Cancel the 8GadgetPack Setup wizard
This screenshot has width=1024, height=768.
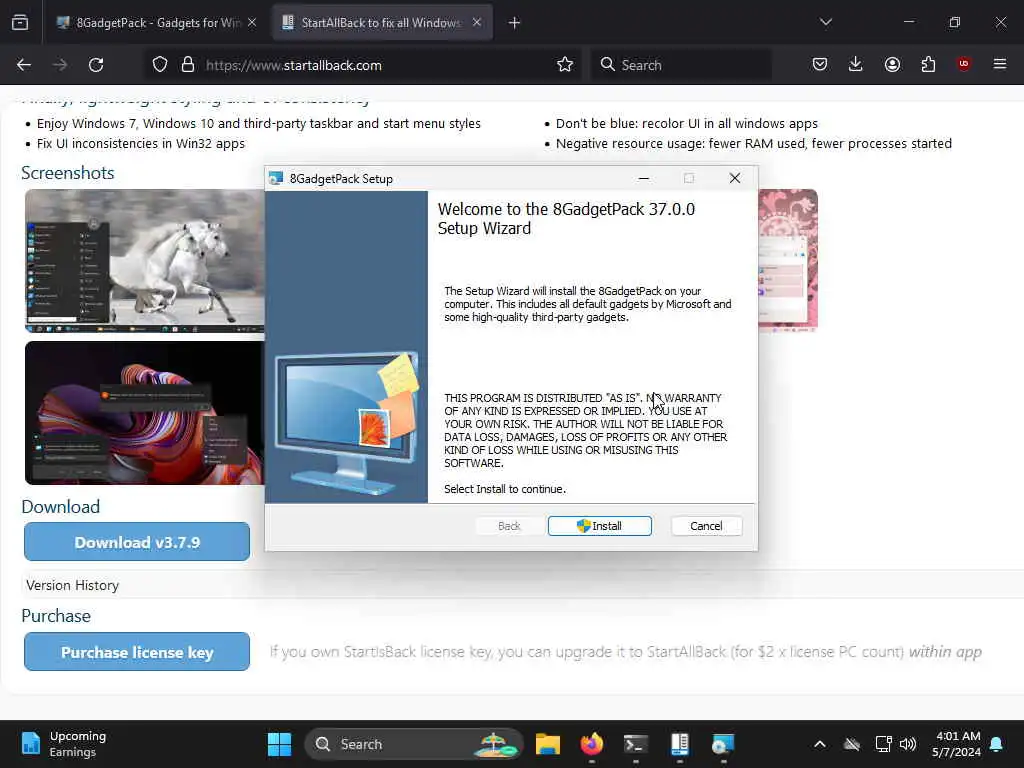point(706,526)
